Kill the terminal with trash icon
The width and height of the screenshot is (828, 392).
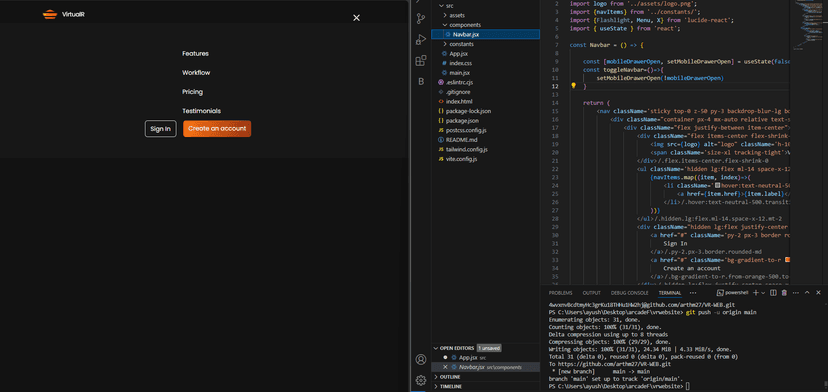[x=784, y=293]
